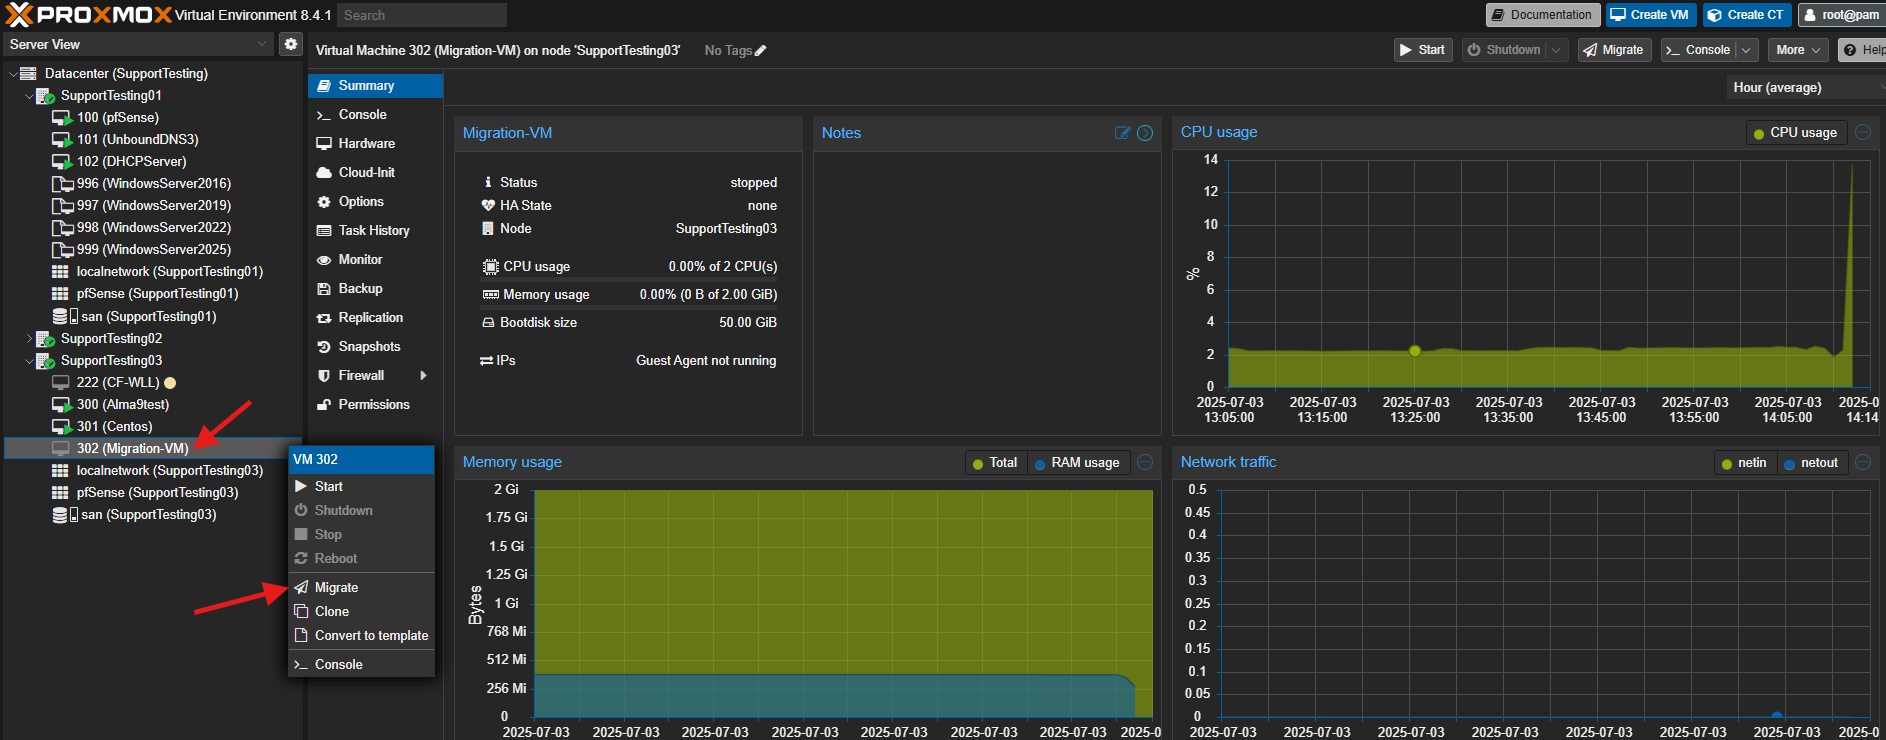Click Create CT button
Viewport: 1886px width, 740px height.
click(1746, 15)
